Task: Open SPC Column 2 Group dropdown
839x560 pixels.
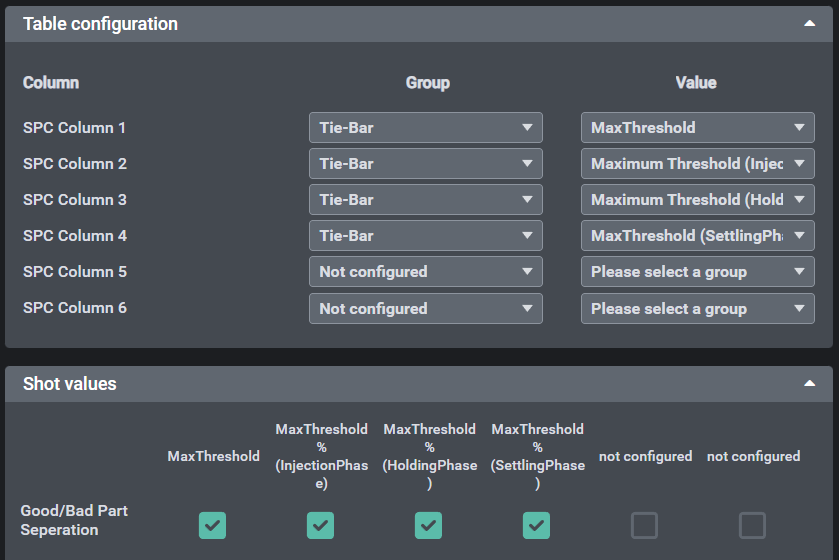Action: point(425,164)
